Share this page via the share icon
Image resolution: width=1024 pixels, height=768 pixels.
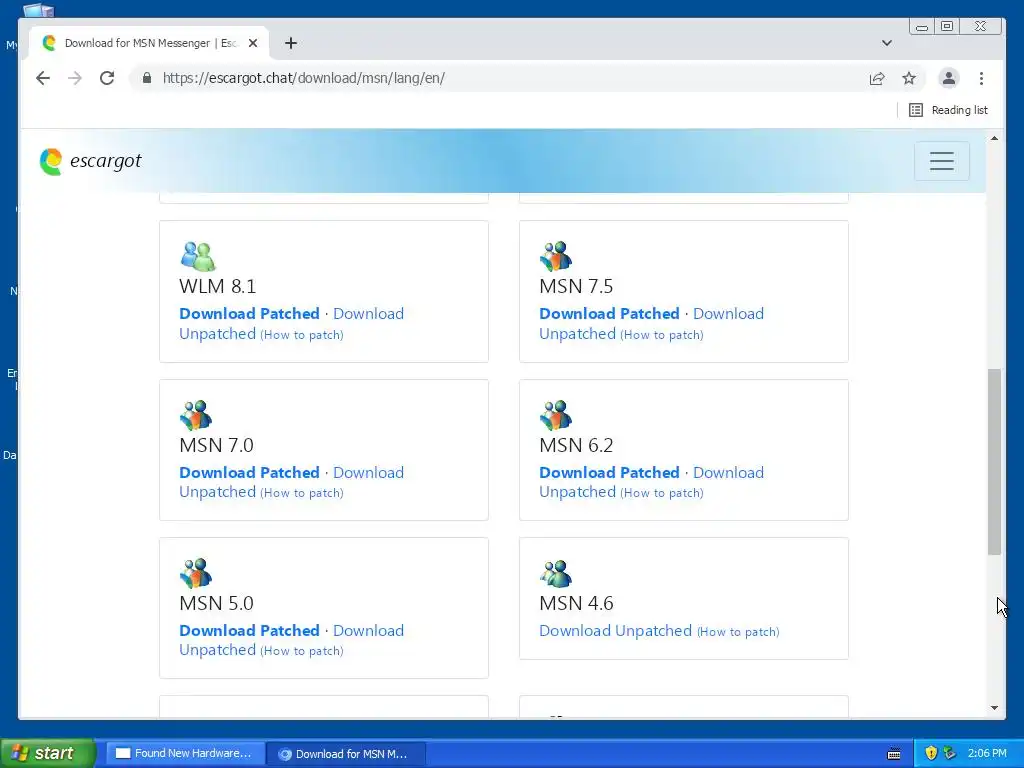(877, 78)
